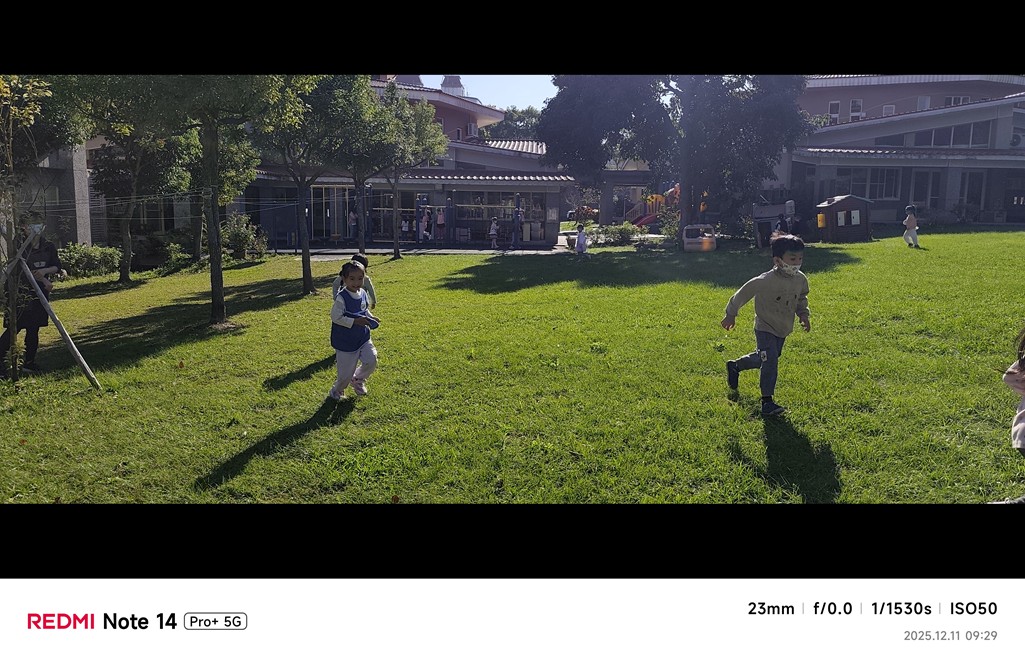Image resolution: width=1025 pixels, height=664 pixels.
Task: Select the small brown playhouse
Action: (844, 218)
